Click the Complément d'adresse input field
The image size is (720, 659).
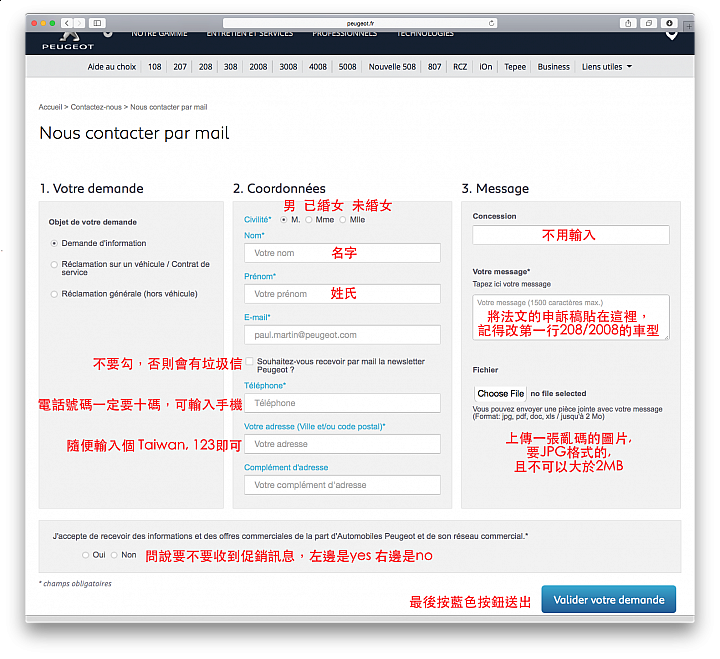pyautogui.click(x=342, y=485)
